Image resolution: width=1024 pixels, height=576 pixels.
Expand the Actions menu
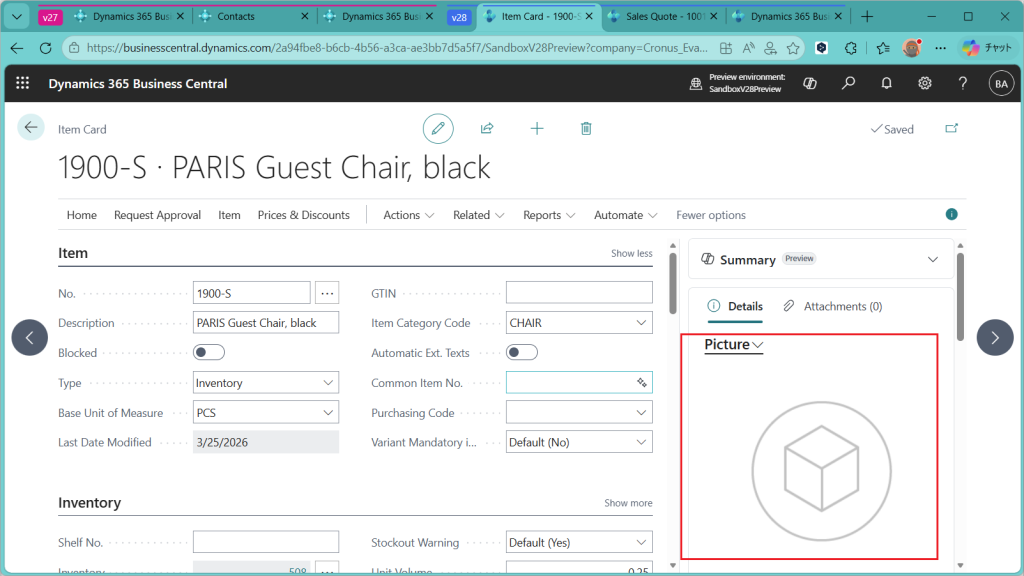[x=409, y=215]
